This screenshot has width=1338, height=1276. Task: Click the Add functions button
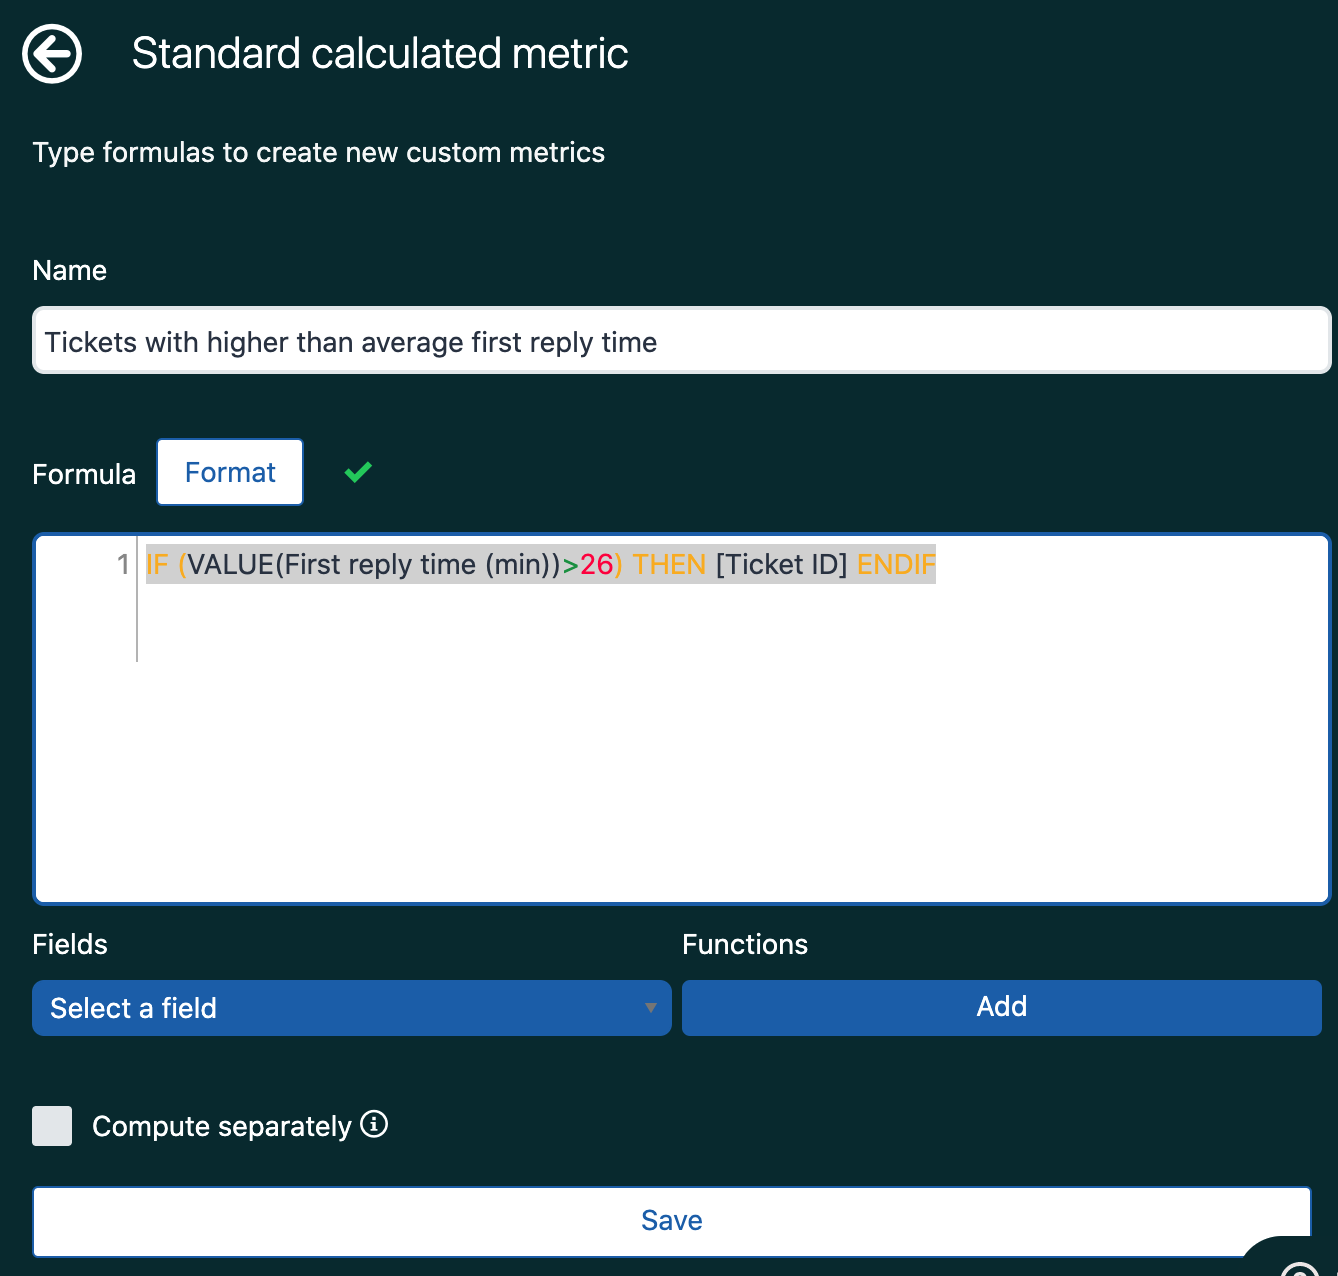point(1002,1007)
